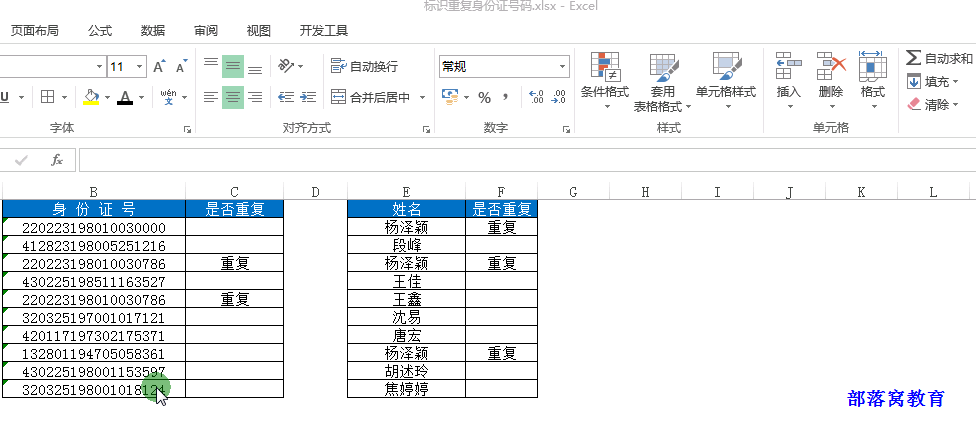Viewport: 976px width, 428px height.
Task: Expand borders dropdown arrow
Action: click(64, 98)
